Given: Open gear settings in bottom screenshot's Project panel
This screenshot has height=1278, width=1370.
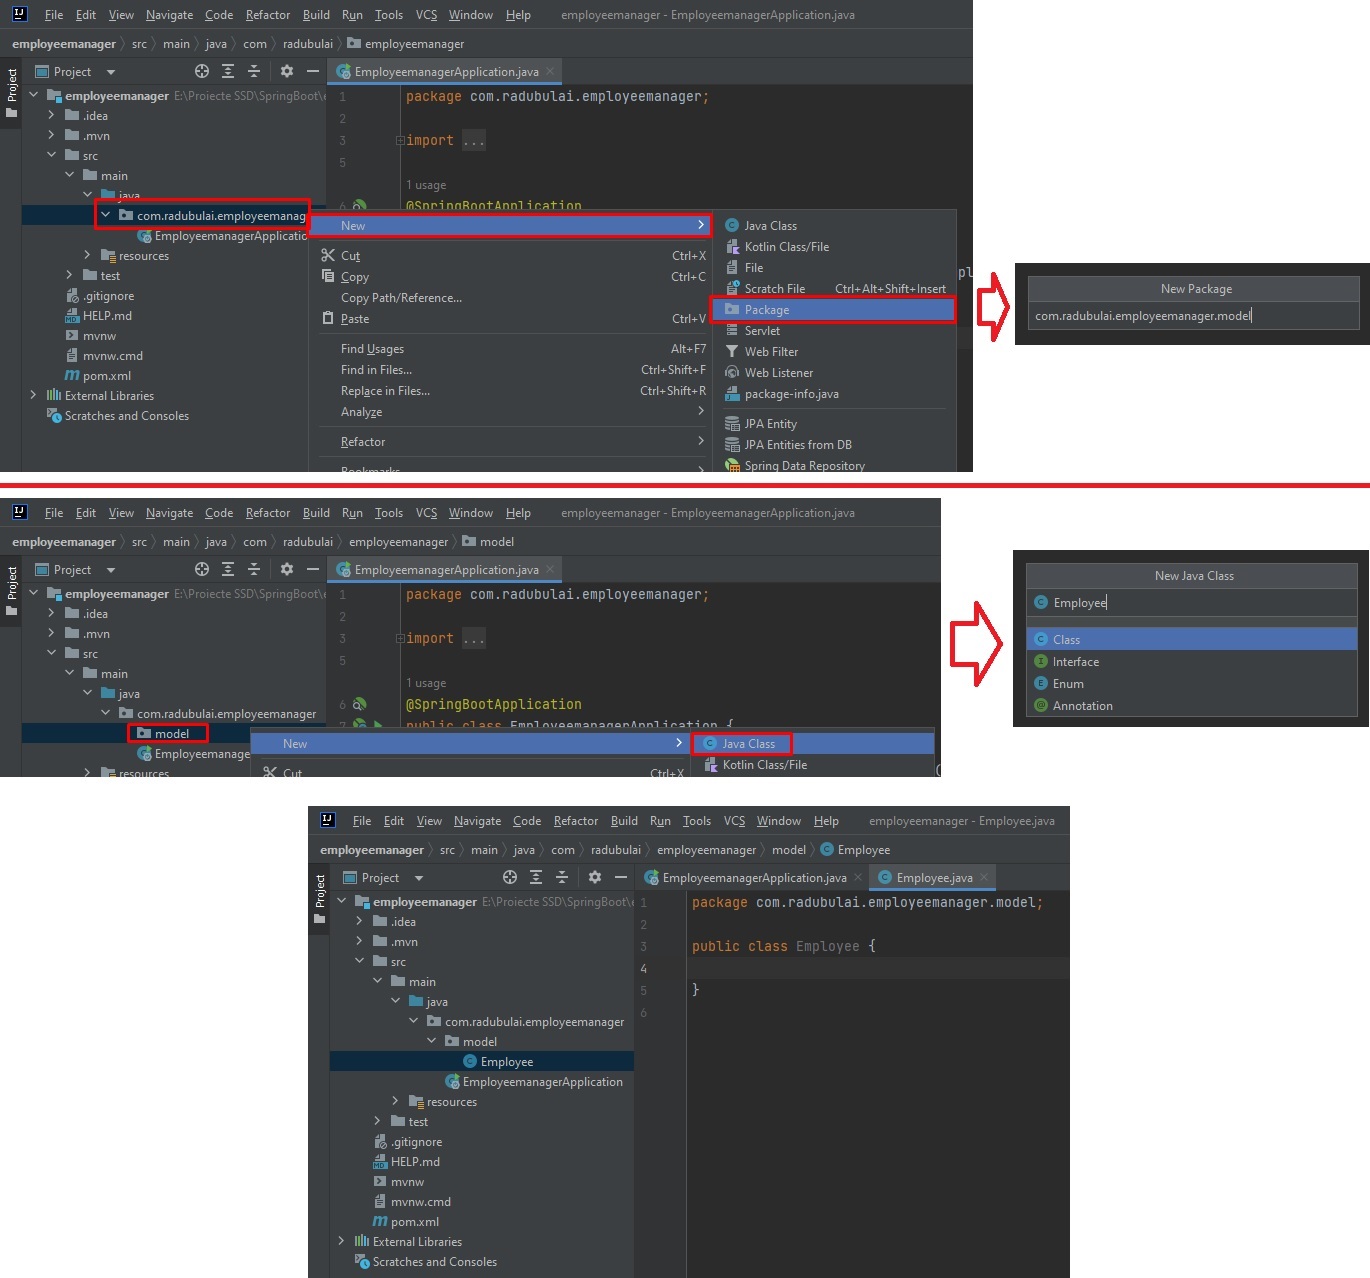Looking at the screenshot, I should click(595, 877).
